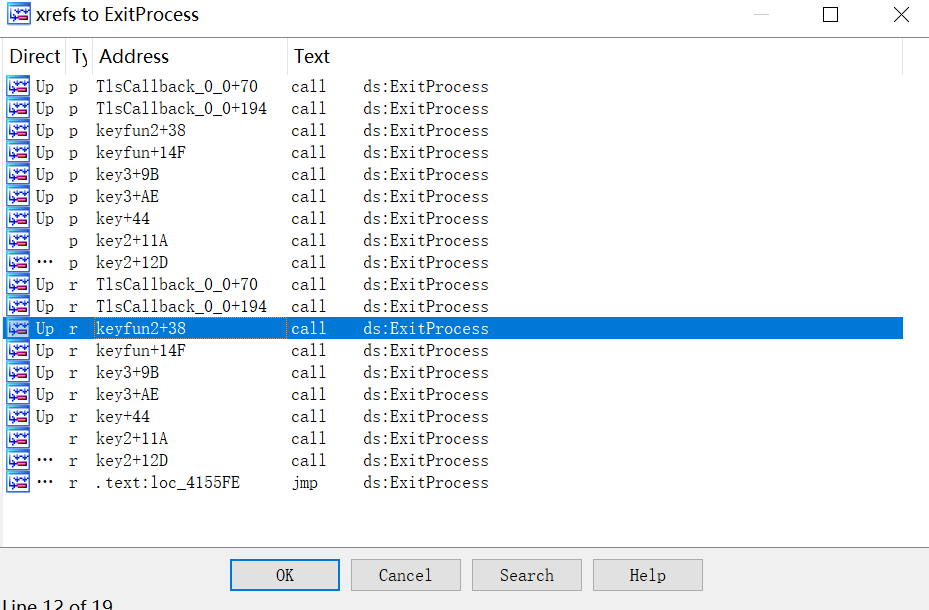Click ds:ExitProcess in p-type key+44 row
Image resolution: width=929 pixels, height=610 pixels.
click(426, 219)
